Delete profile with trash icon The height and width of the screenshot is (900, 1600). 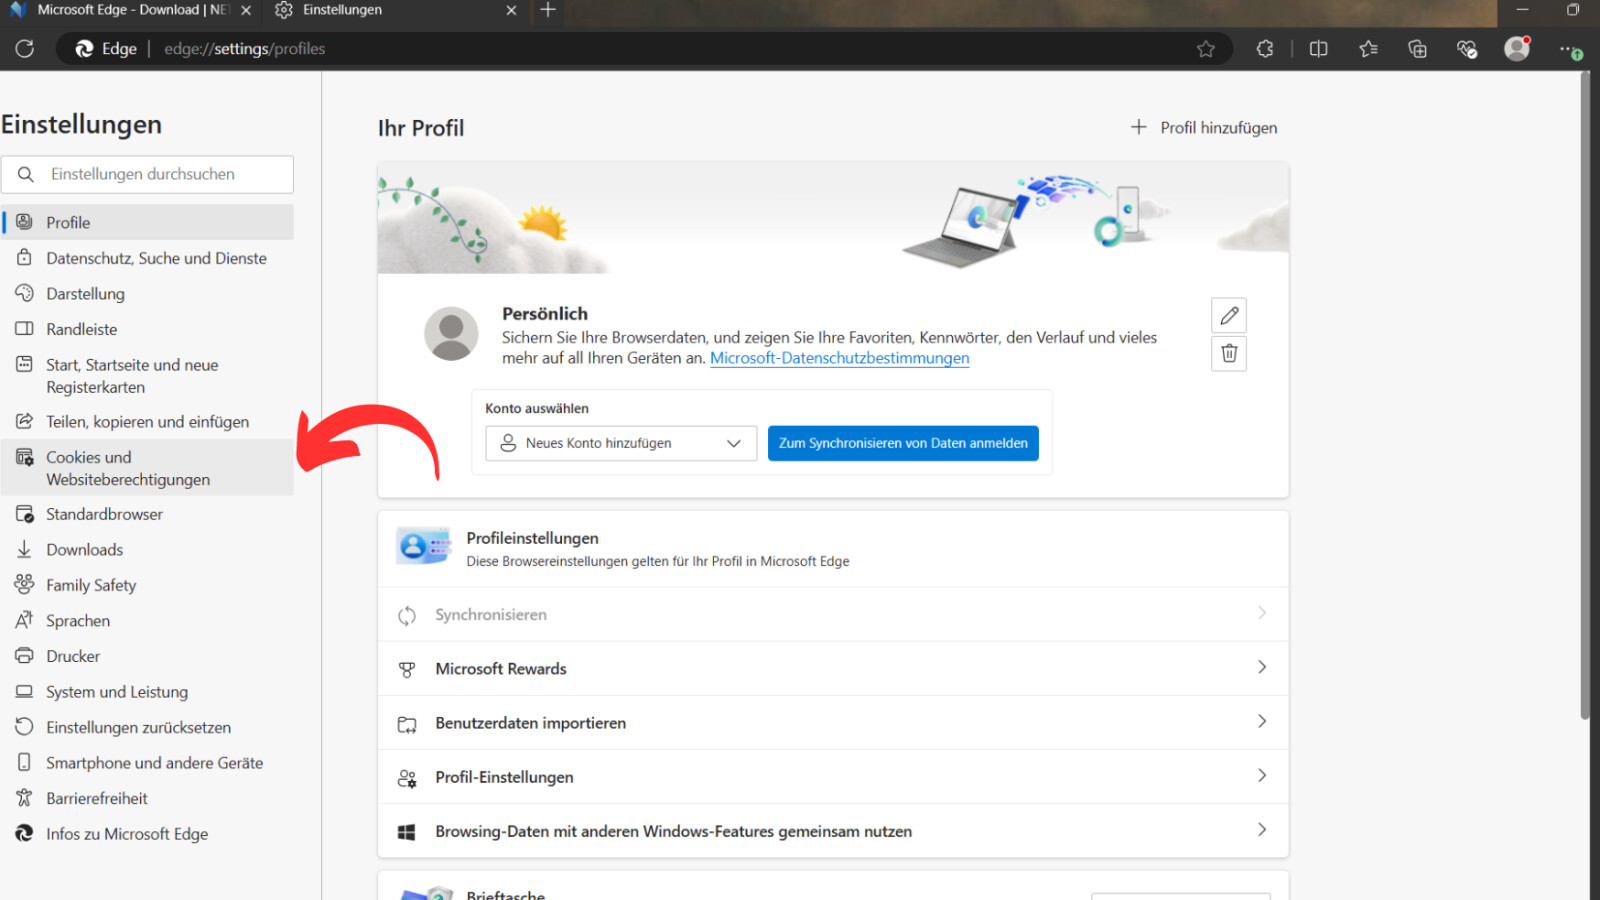(1229, 353)
